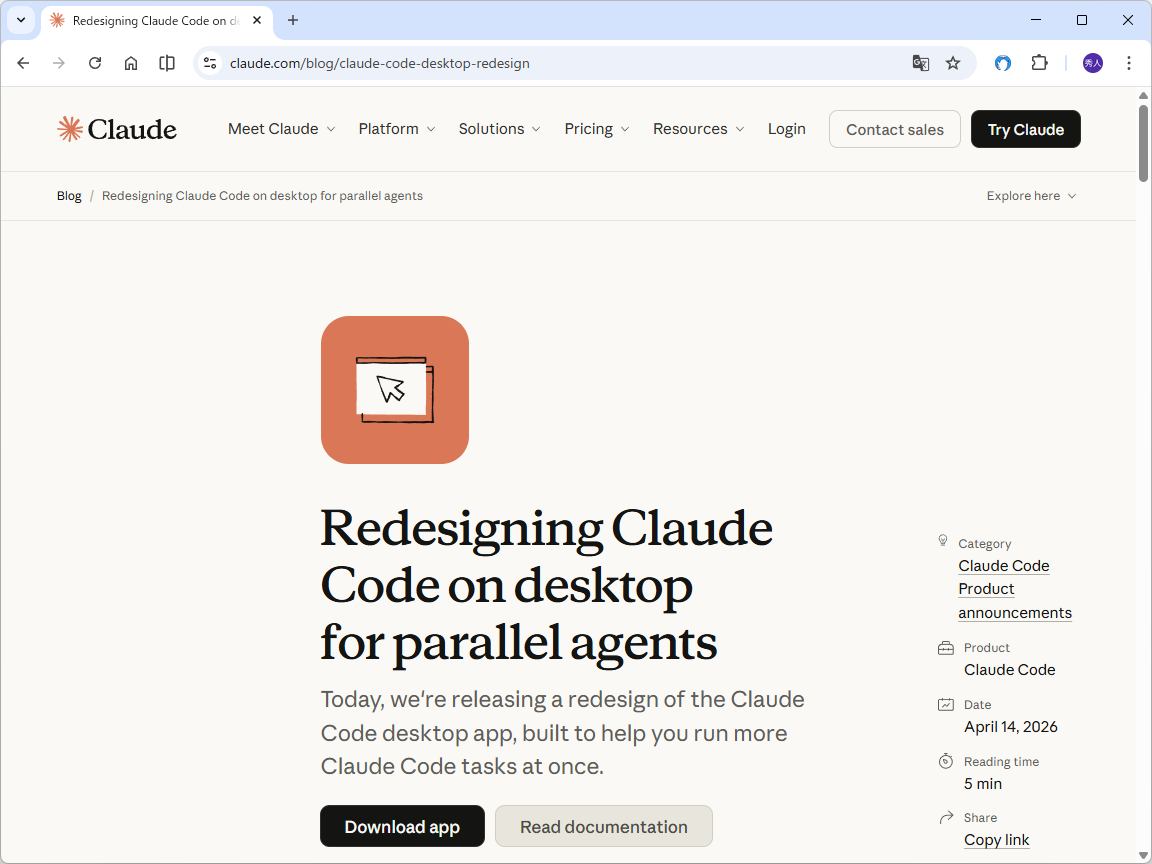The width and height of the screenshot is (1152, 864).
Task: Click the 5 min reading time text
Action: point(983,784)
